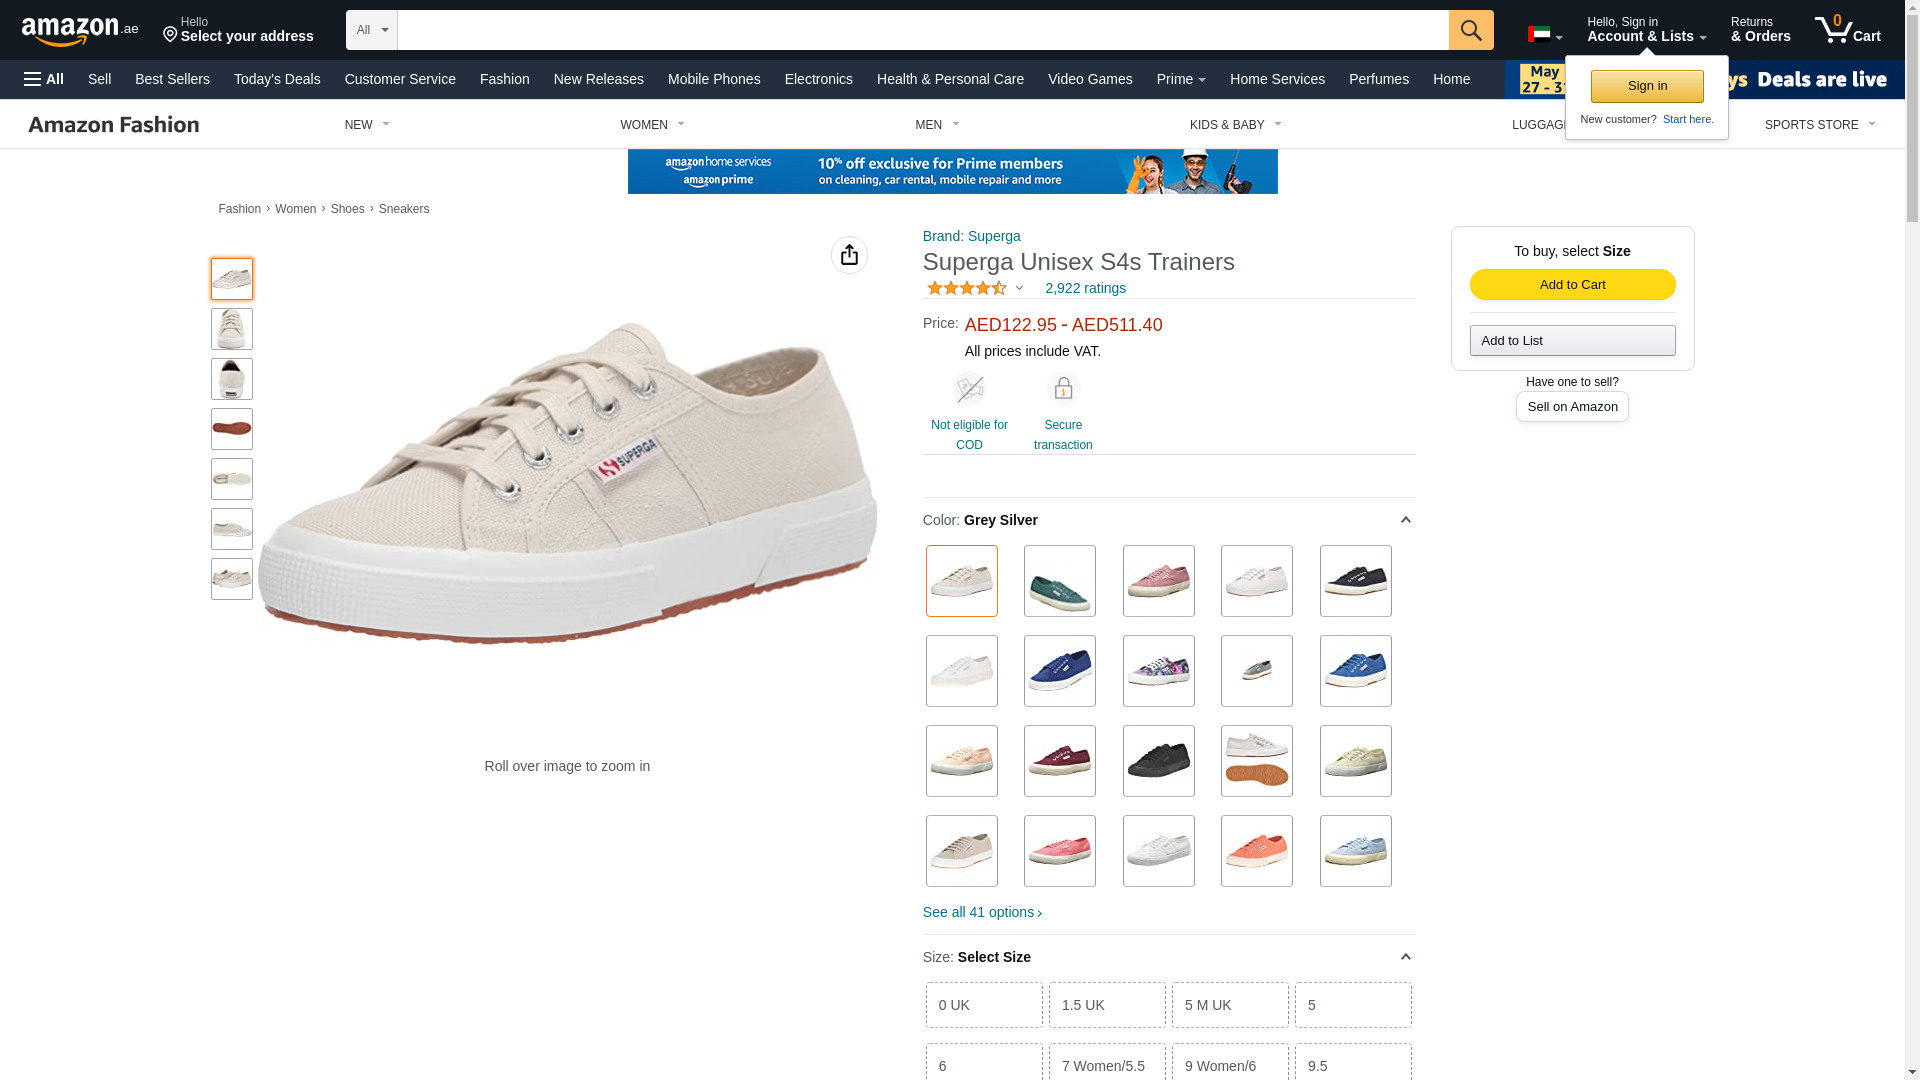This screenshot has width=1920, height=1080.
Task: Select size 0 UK
Action: (984, 1005)
